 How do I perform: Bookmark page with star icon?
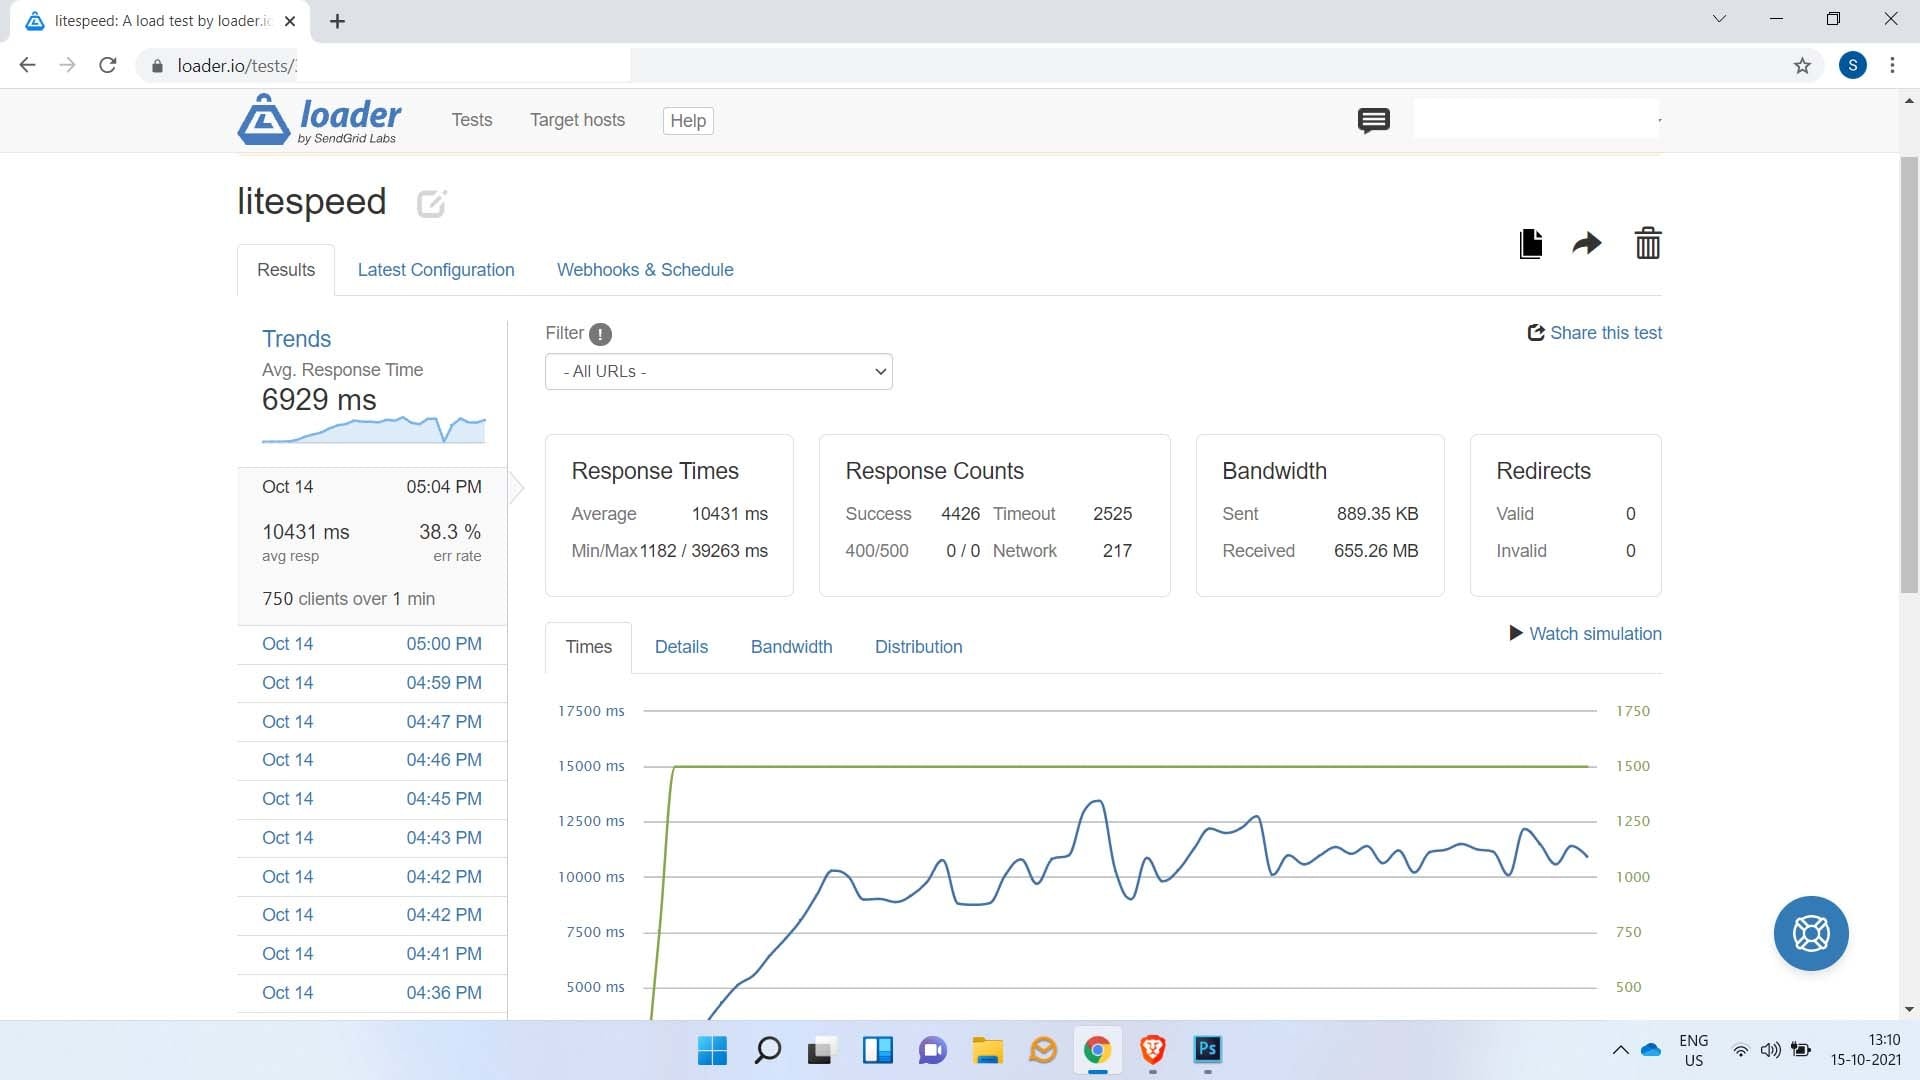1802,66
